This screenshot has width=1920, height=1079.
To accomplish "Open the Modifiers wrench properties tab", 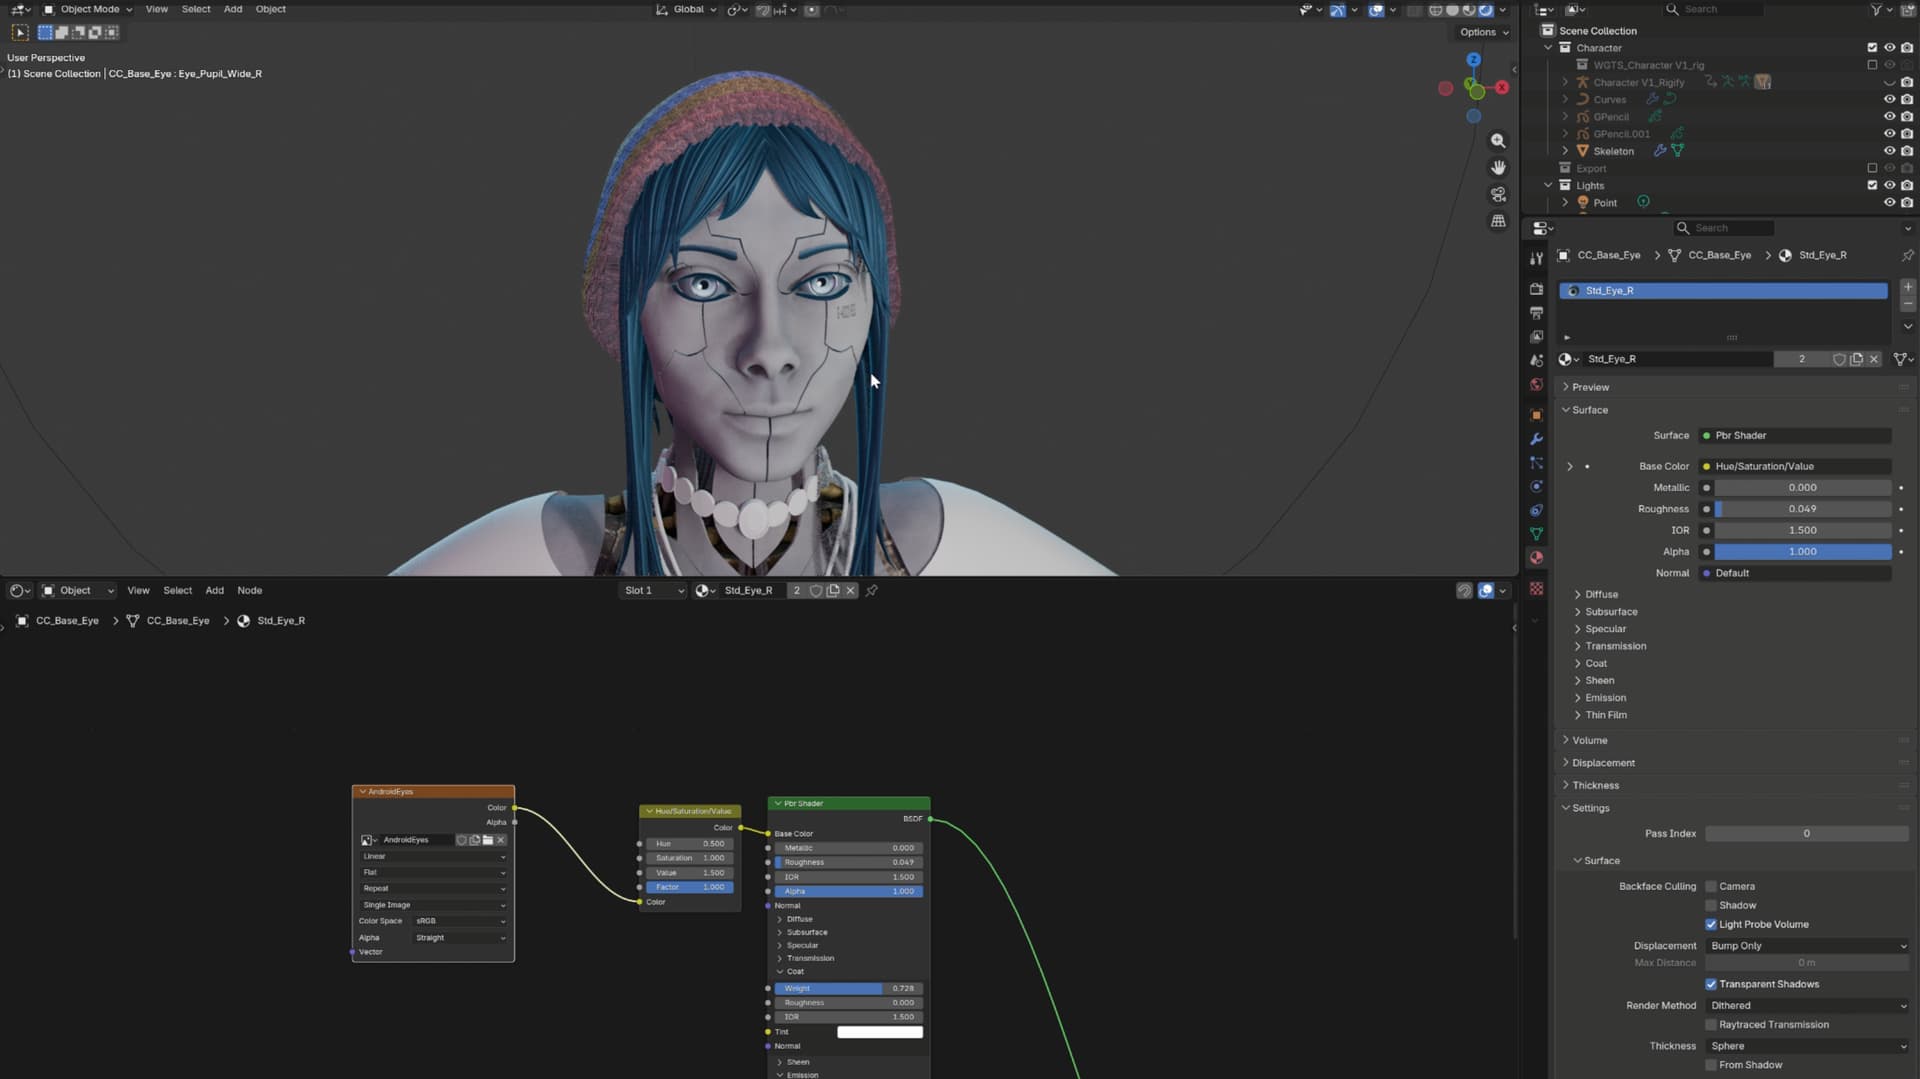I will pos(1537,439).
